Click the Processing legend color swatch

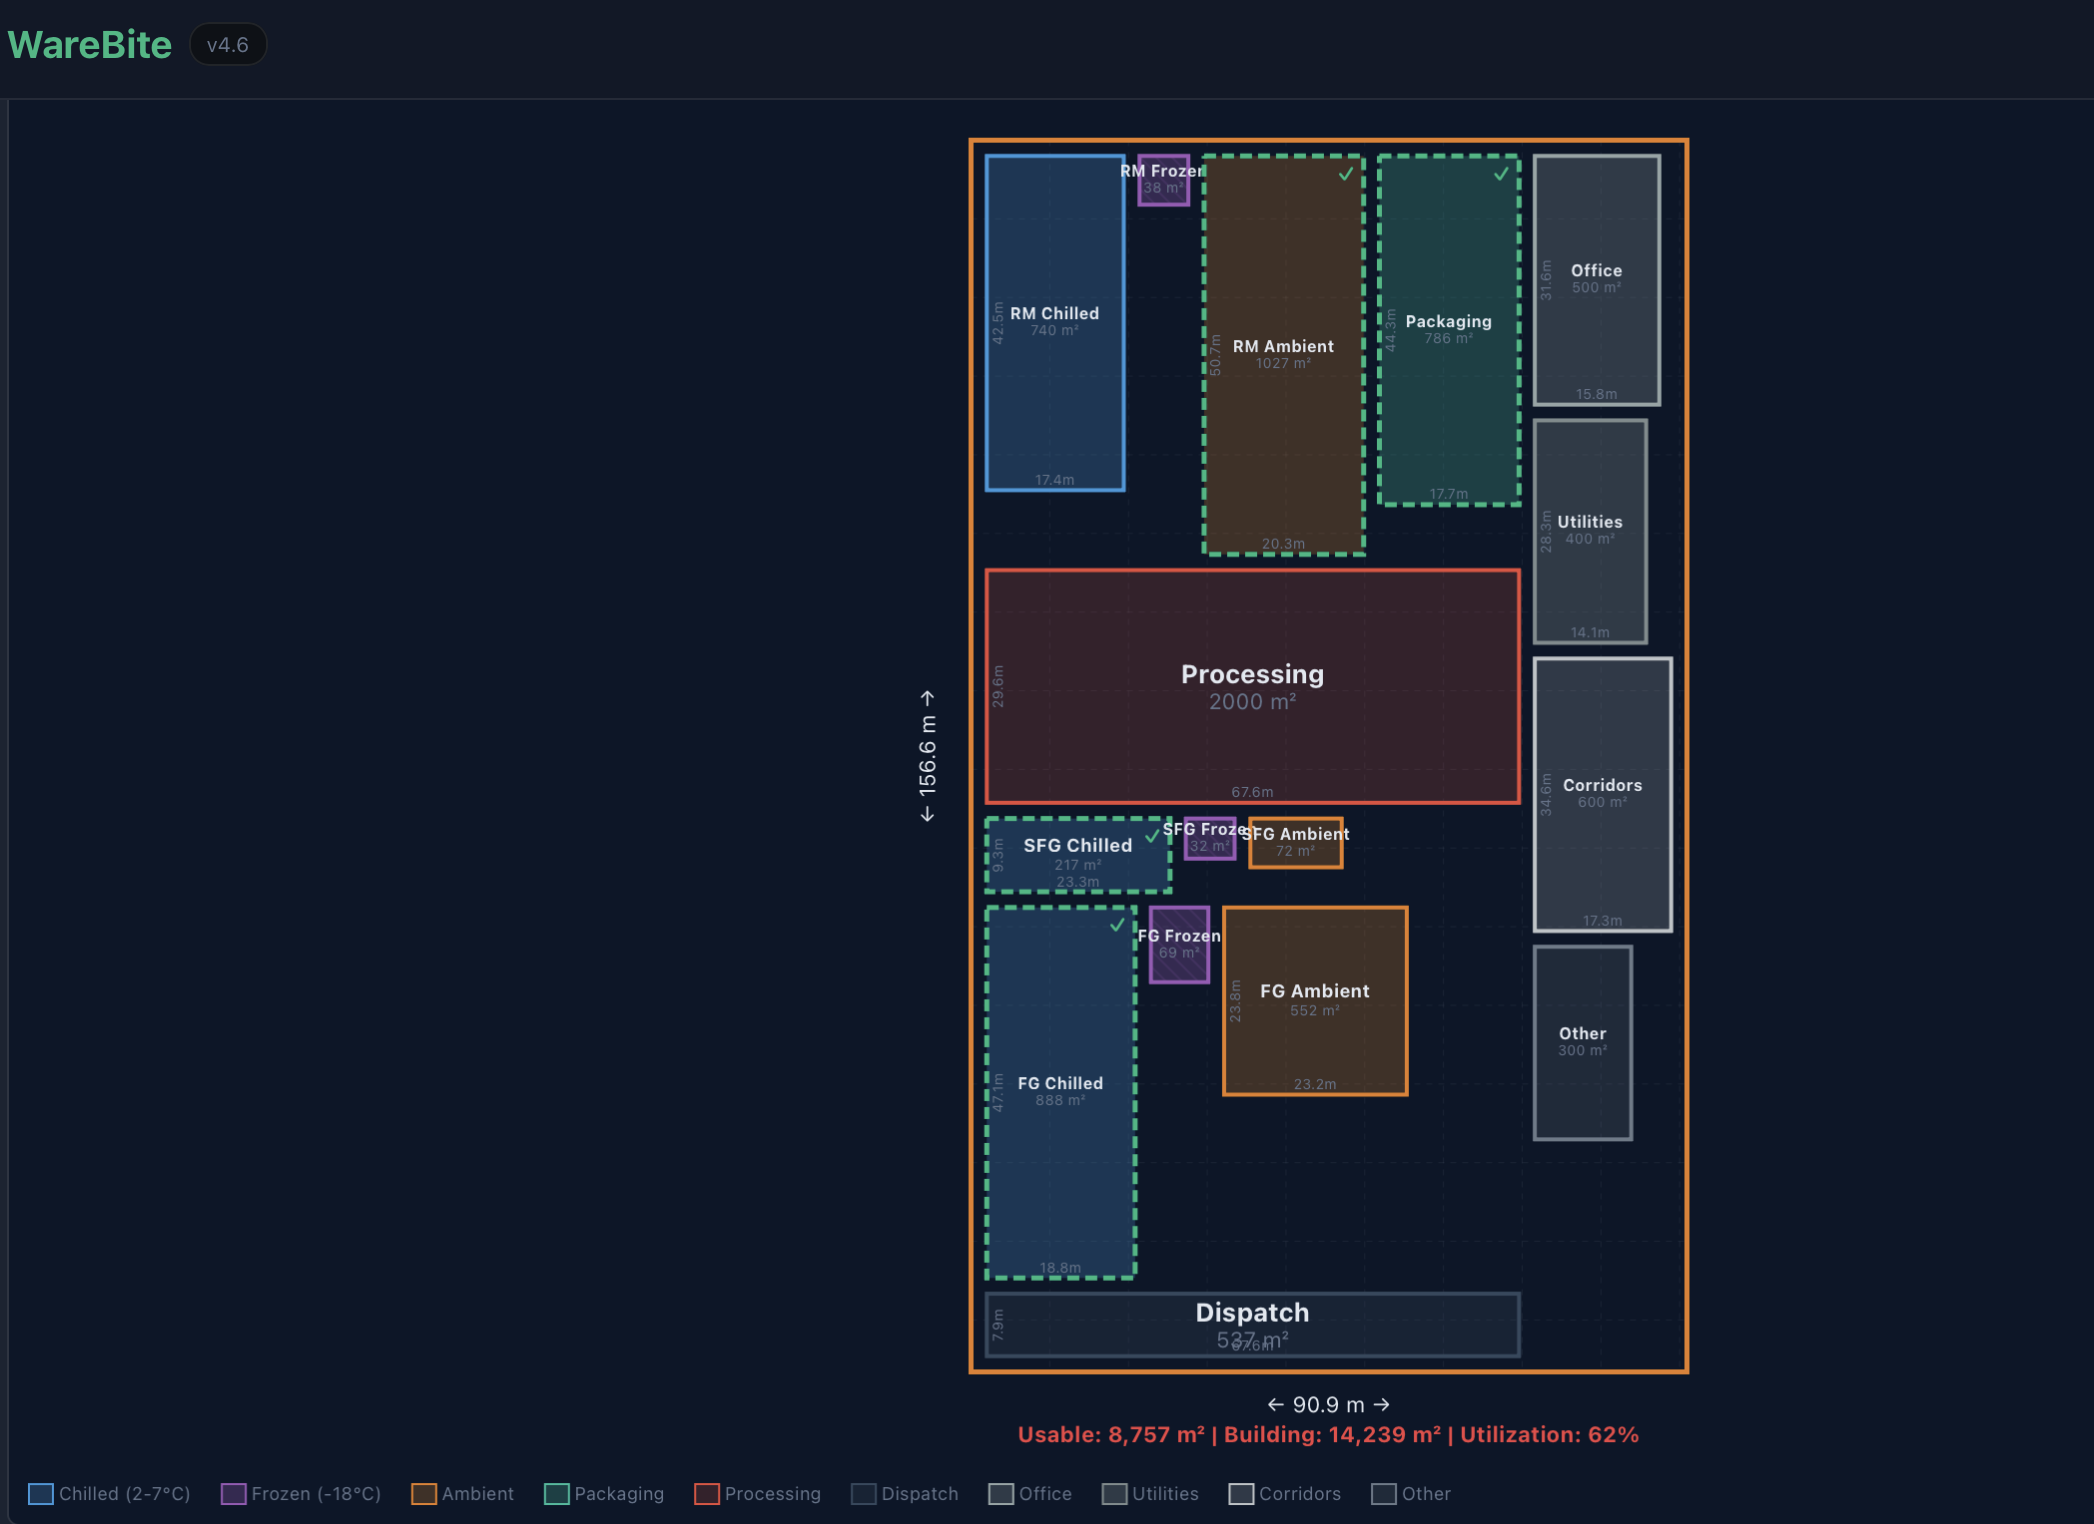tap(707, 1493)
